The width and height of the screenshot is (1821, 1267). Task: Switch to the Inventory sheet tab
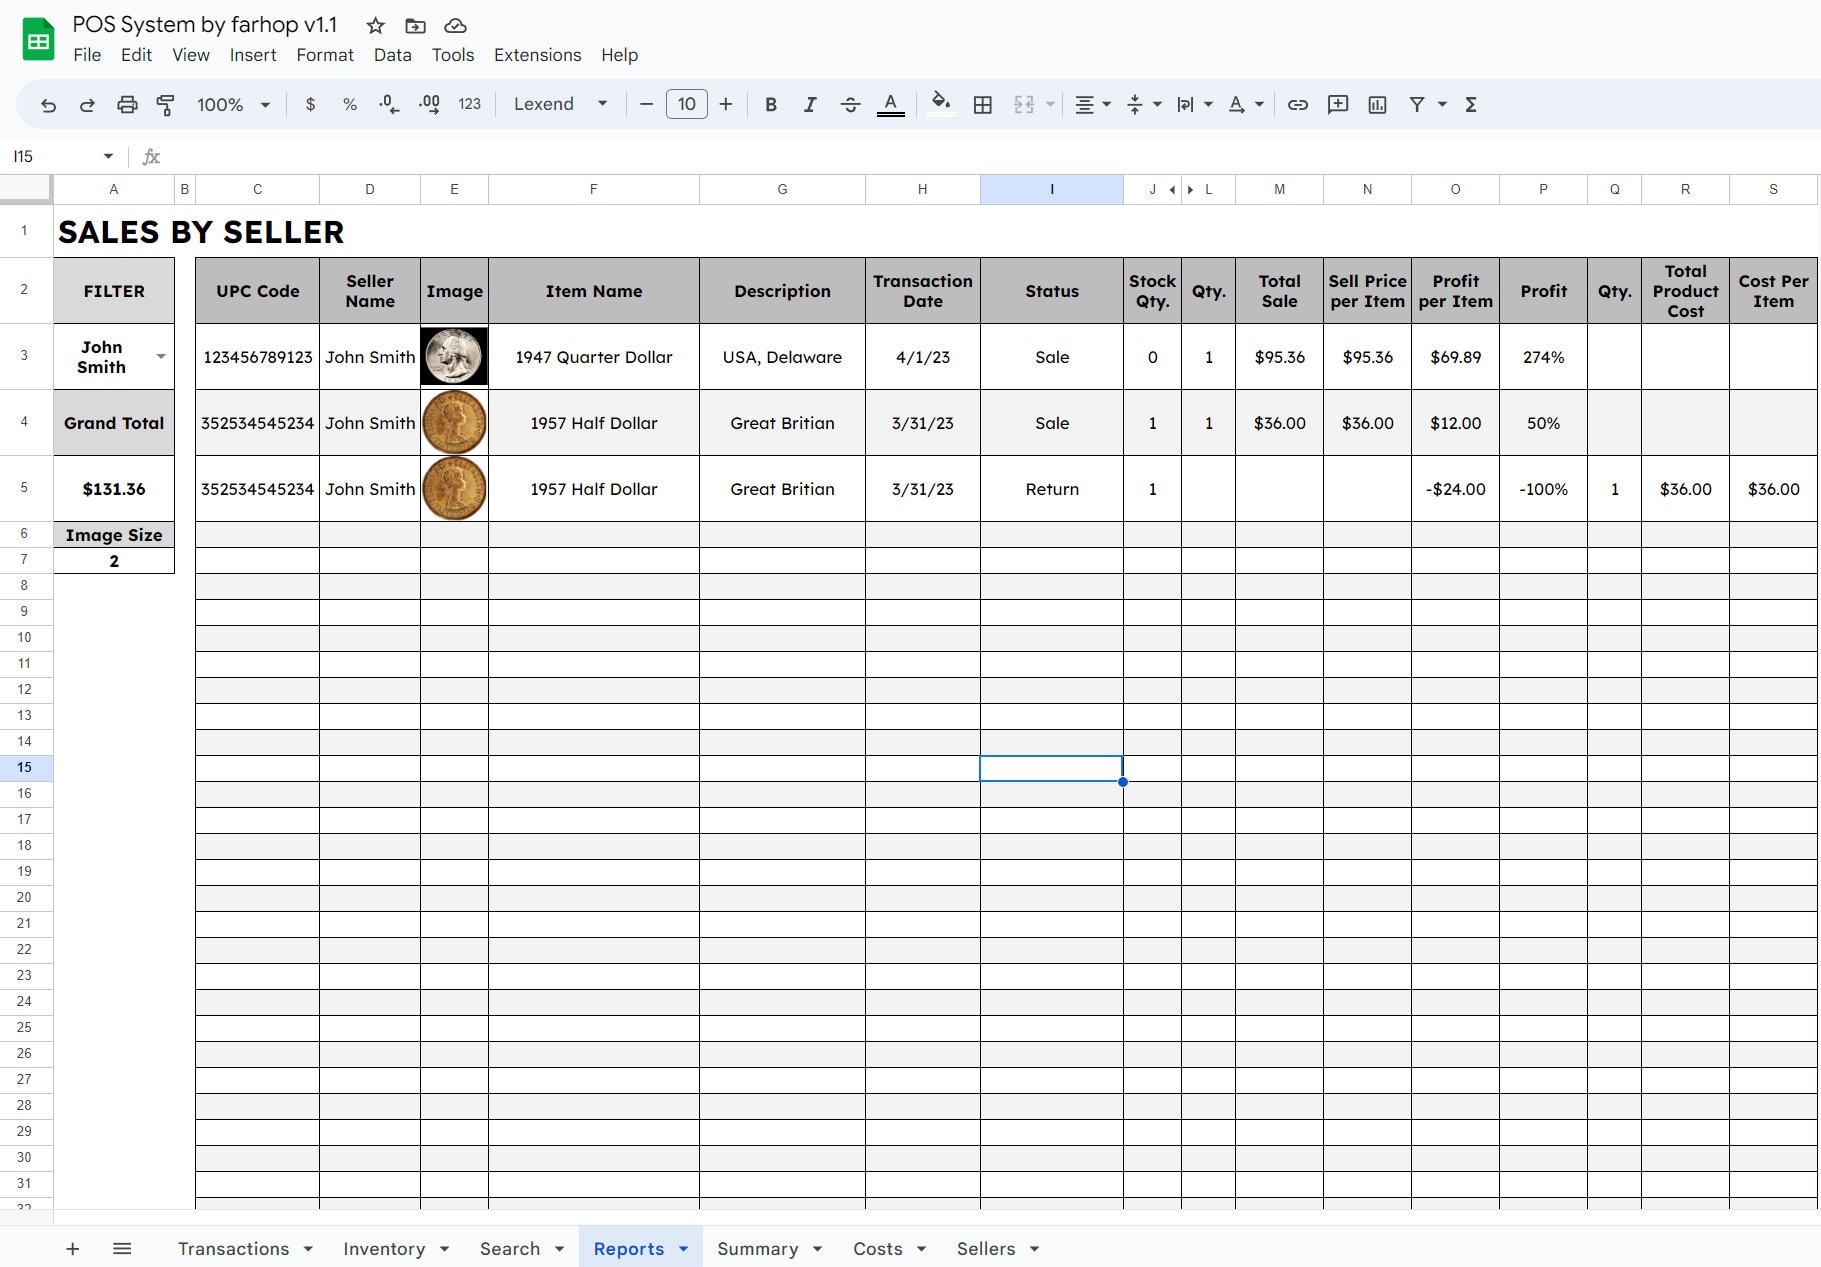(384, 1248)
